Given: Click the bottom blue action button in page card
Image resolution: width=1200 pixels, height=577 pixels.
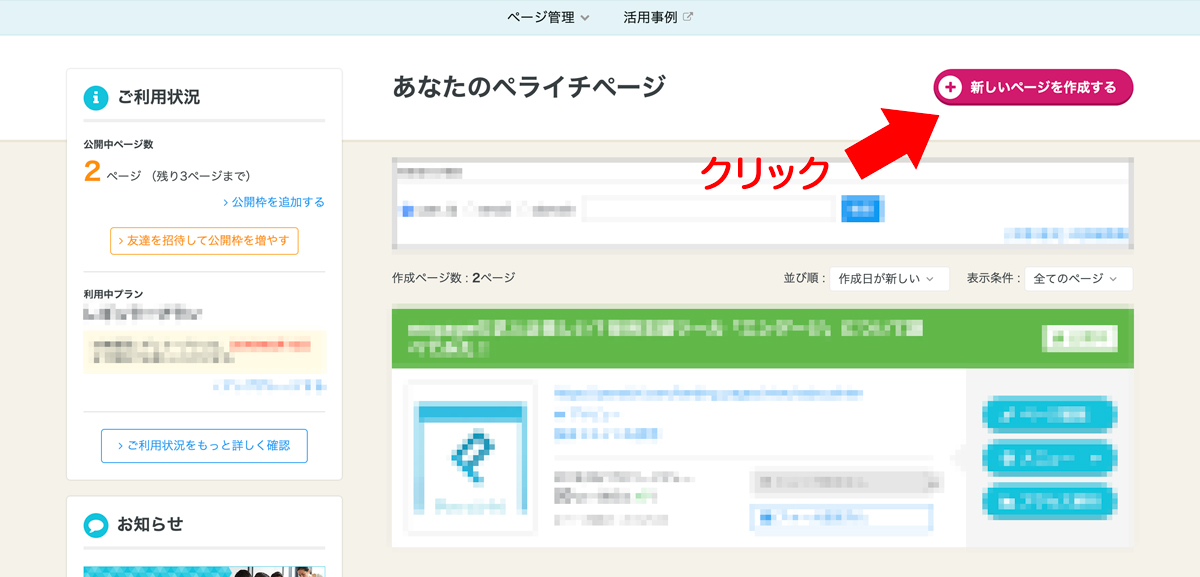Looking at the screenshot, I should (1049, 501).
